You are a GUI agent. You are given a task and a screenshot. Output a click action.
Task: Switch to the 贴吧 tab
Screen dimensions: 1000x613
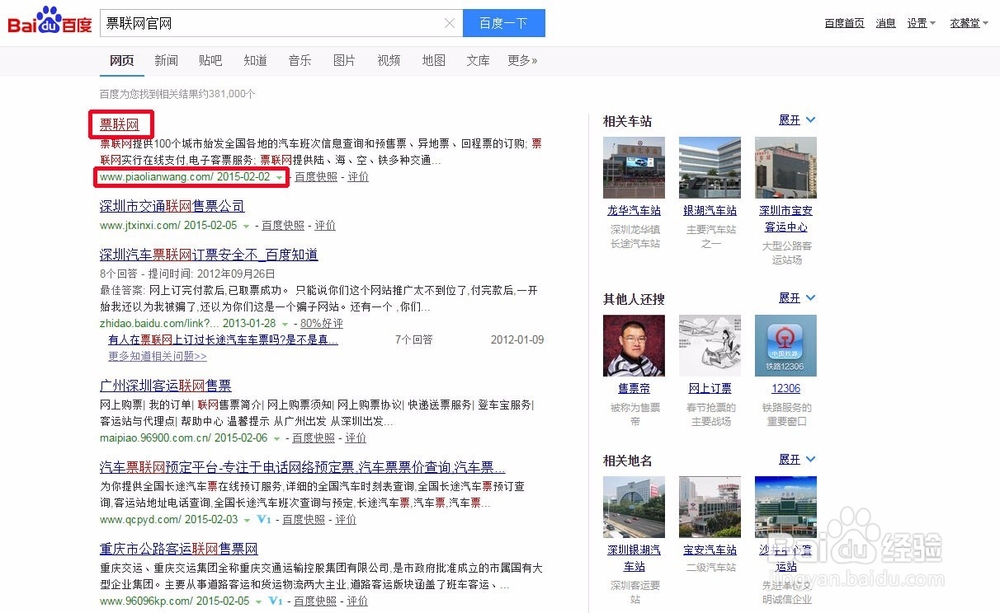210,61
